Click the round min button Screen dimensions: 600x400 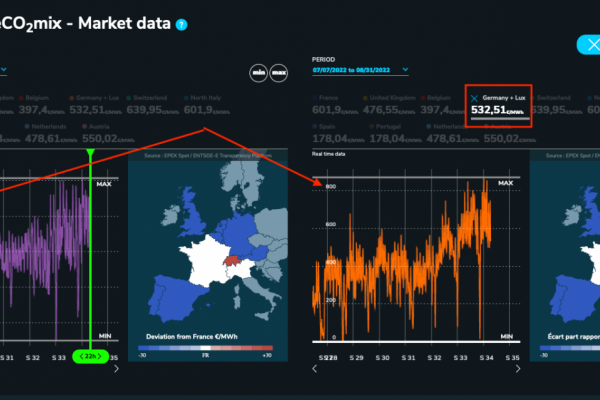pyautogui.click(x=258, y=74)
